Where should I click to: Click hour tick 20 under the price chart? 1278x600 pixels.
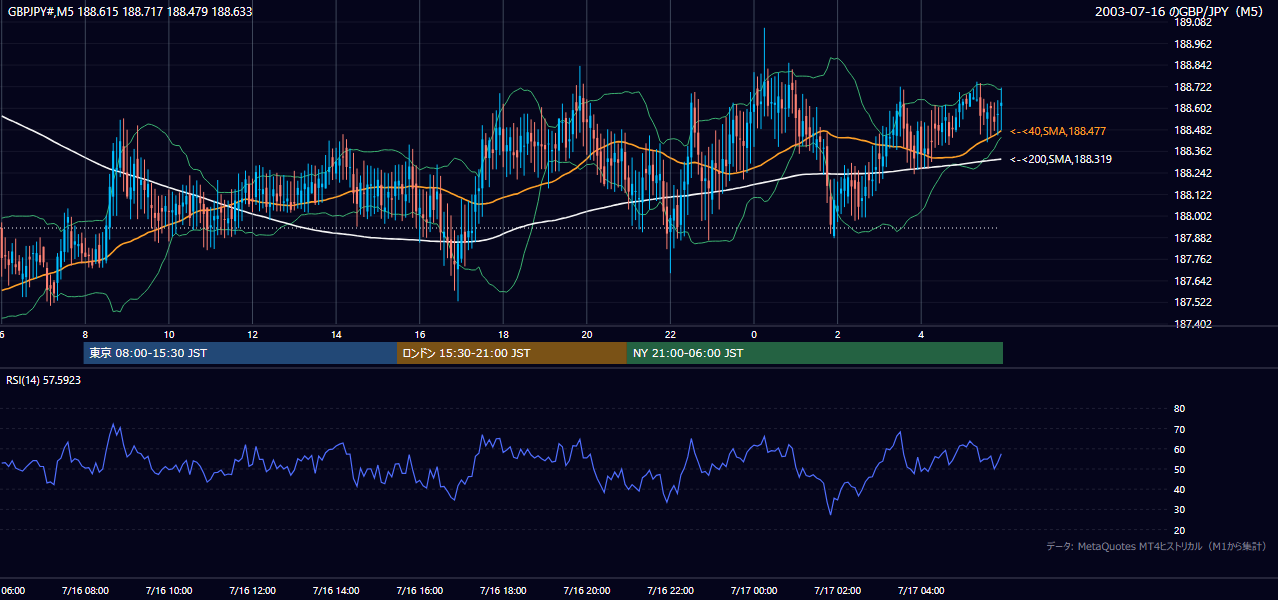[587, 335]
